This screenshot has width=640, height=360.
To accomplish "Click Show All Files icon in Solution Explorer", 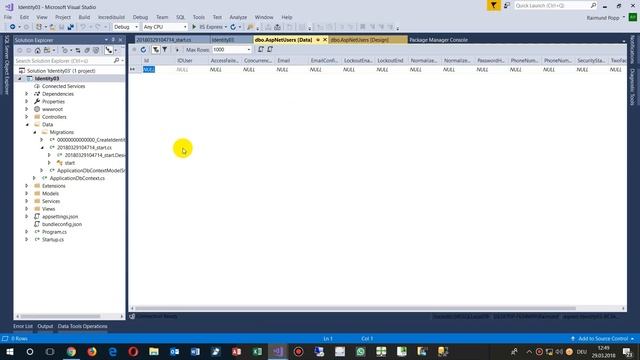I will click(96, 50).
